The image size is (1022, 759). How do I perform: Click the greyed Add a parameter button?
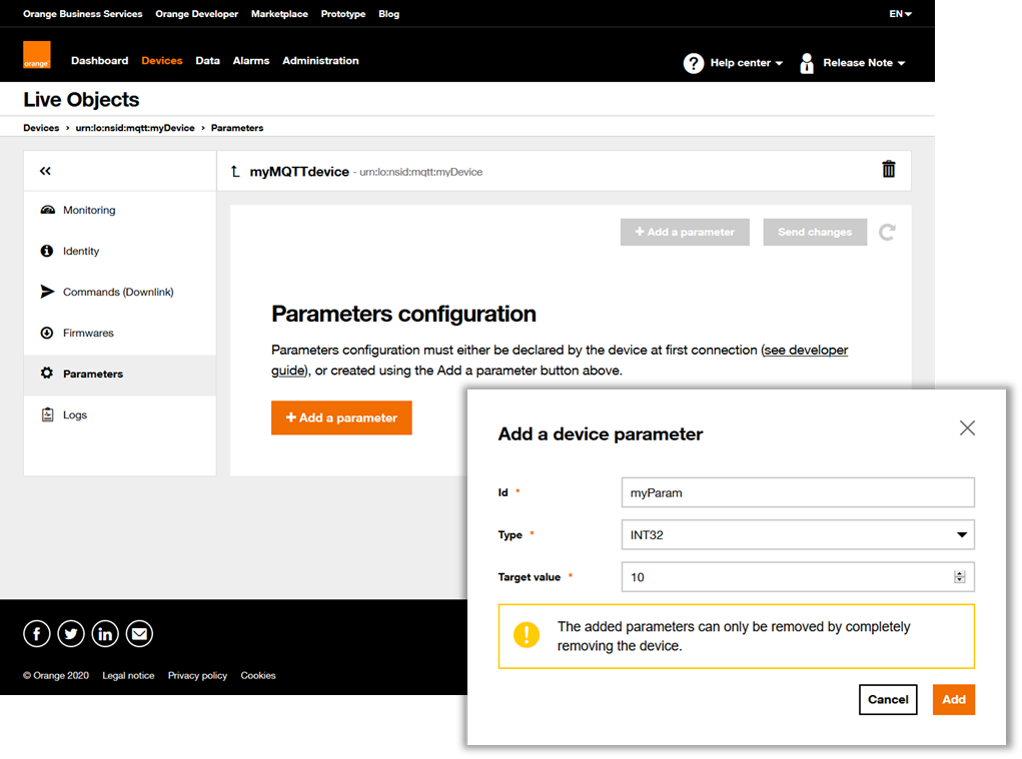tap(685, 232)
